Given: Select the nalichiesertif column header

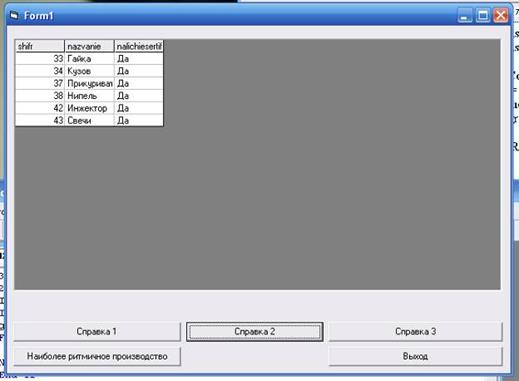Looking at the screenshot, I should tap(139, 46).
